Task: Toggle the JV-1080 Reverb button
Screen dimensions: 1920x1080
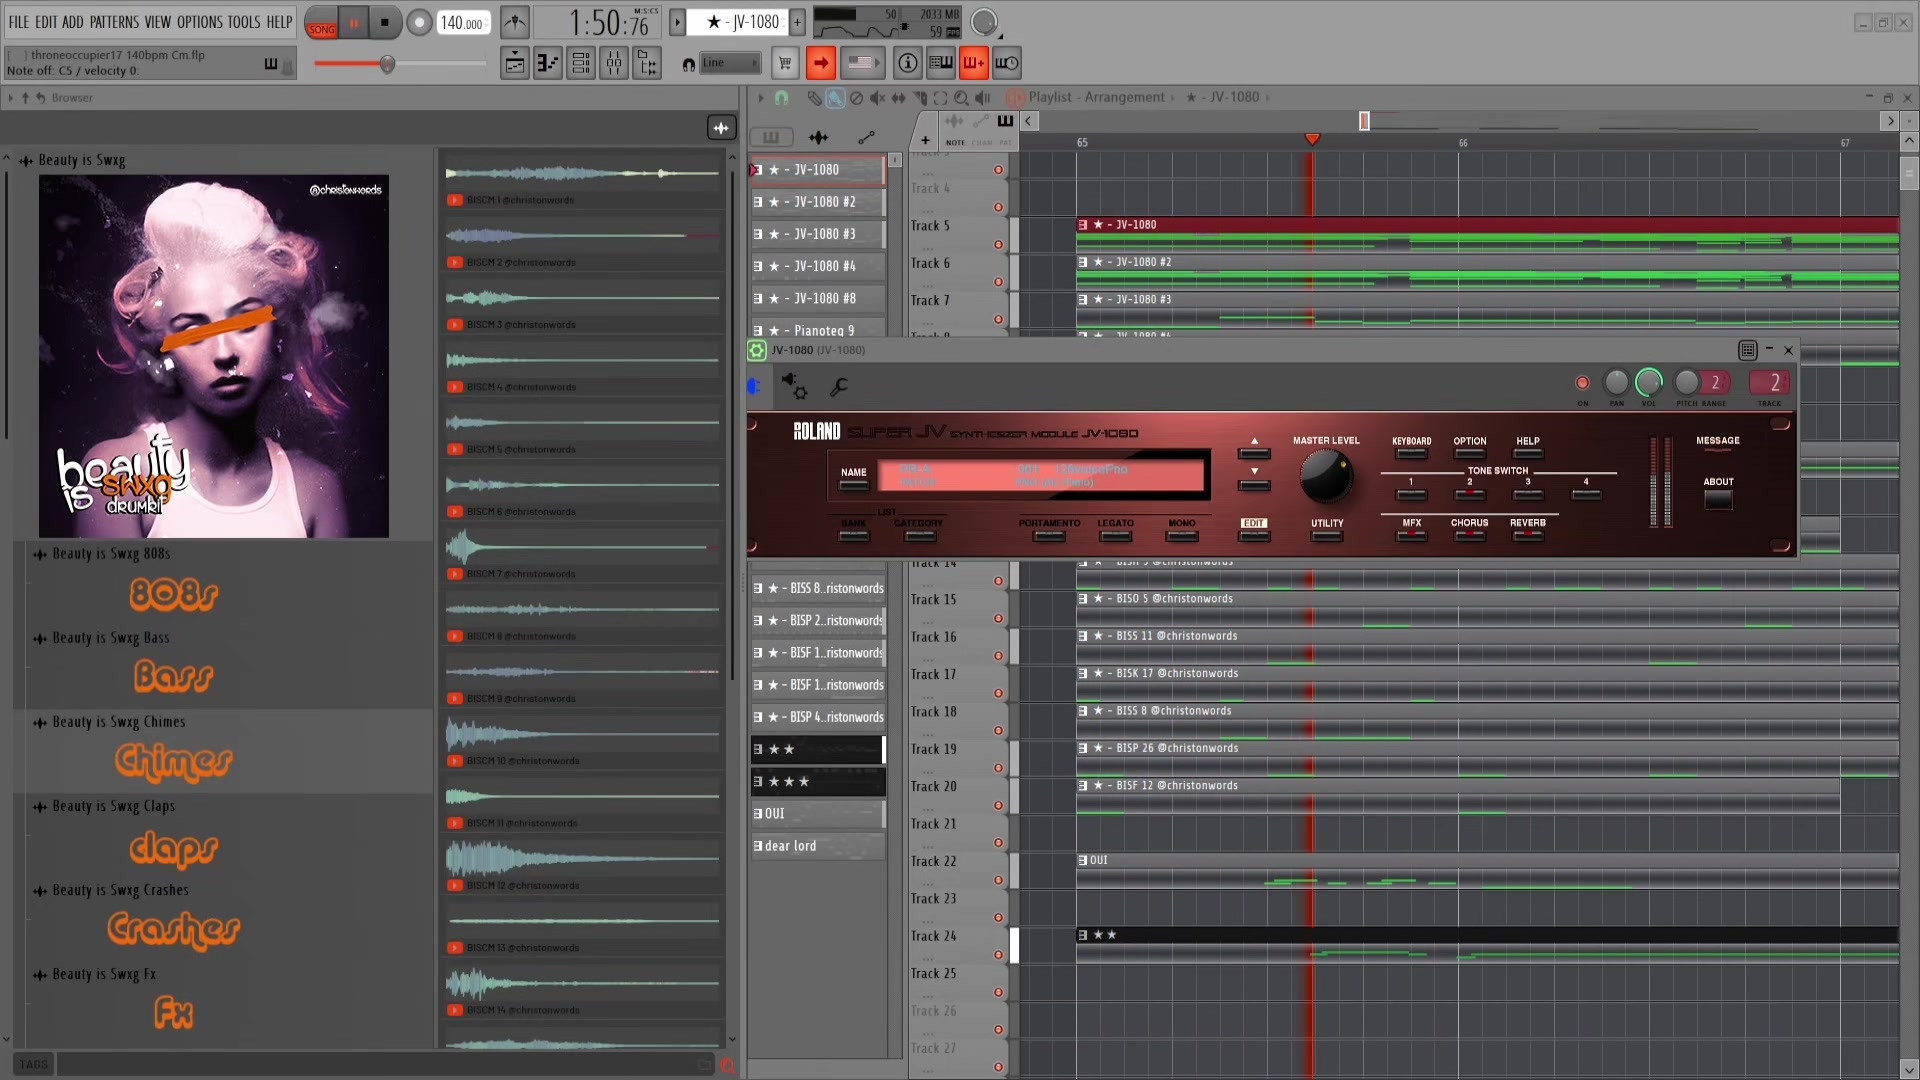Action: [1527, 536]
